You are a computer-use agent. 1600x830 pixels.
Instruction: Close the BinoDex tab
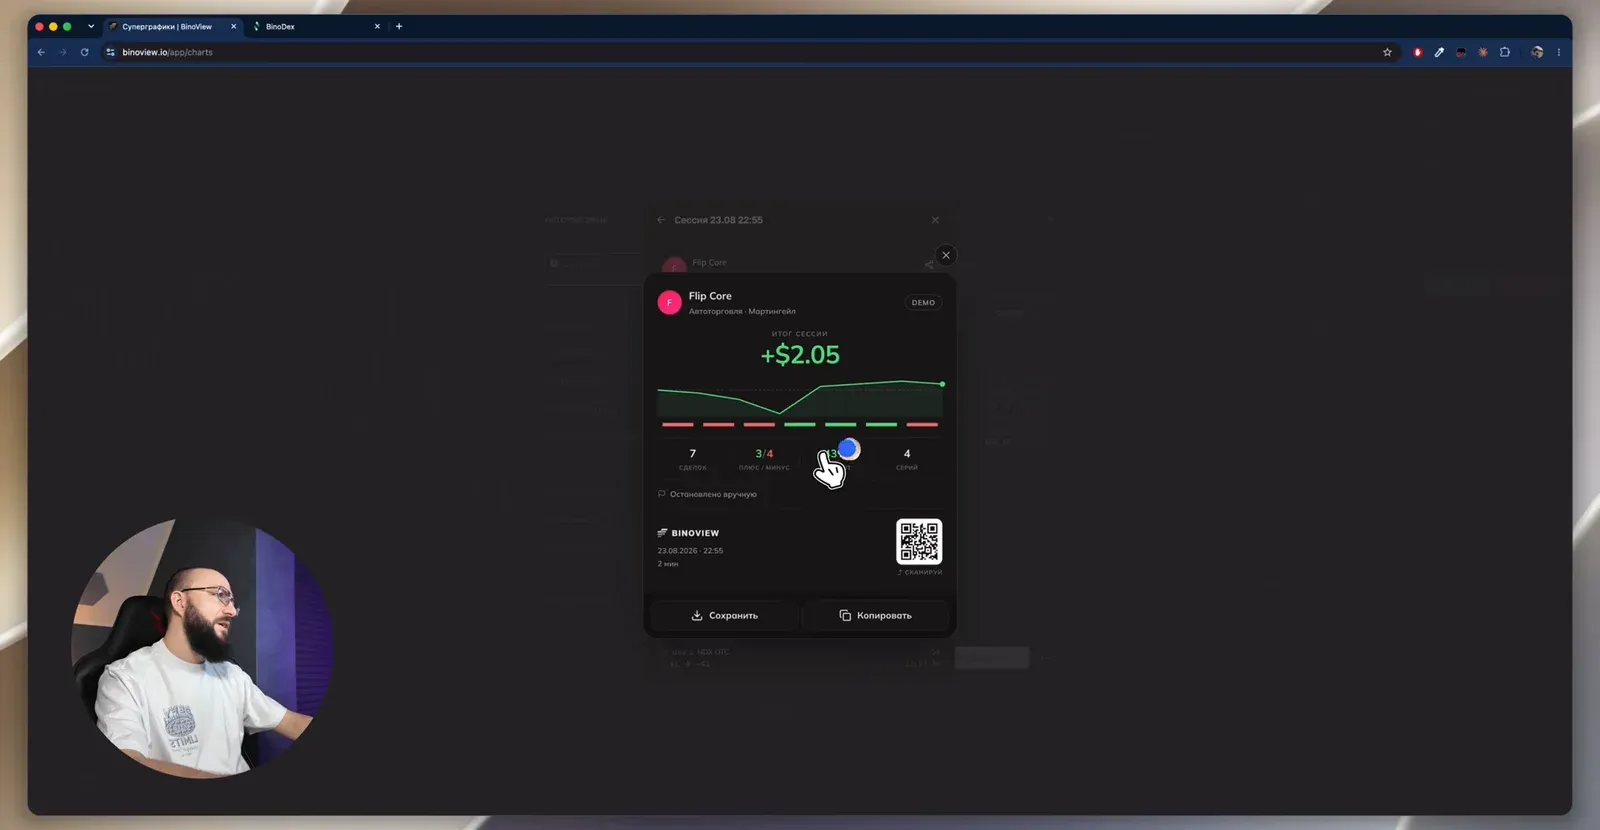(377, 26)
